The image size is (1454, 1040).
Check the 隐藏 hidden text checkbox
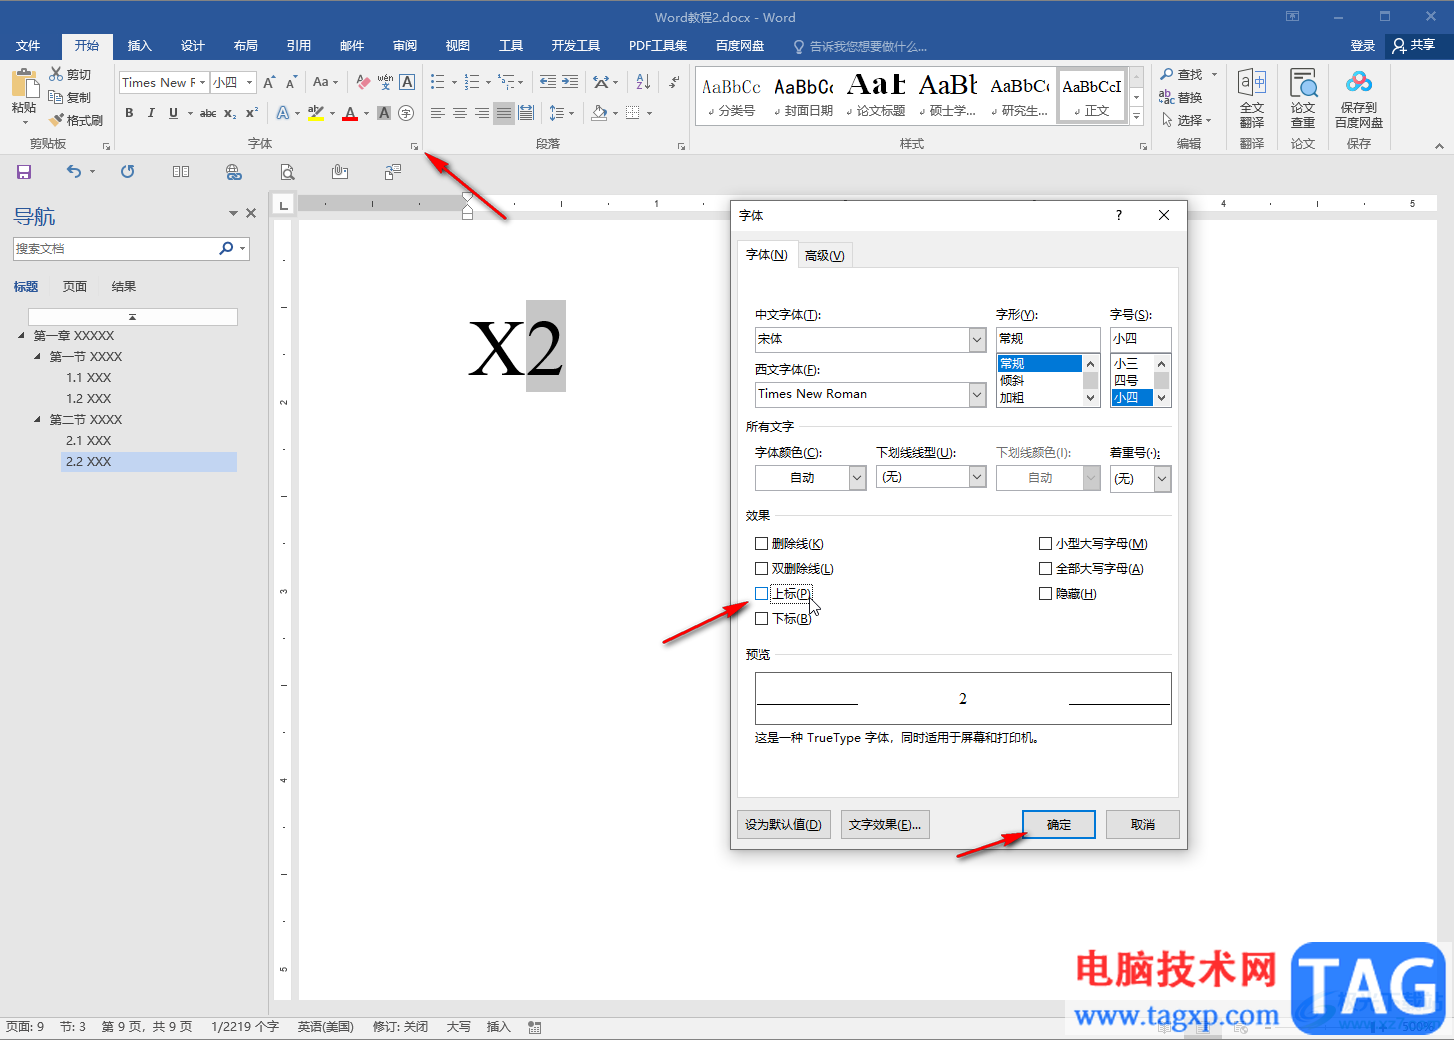[x=1045, y=594]
